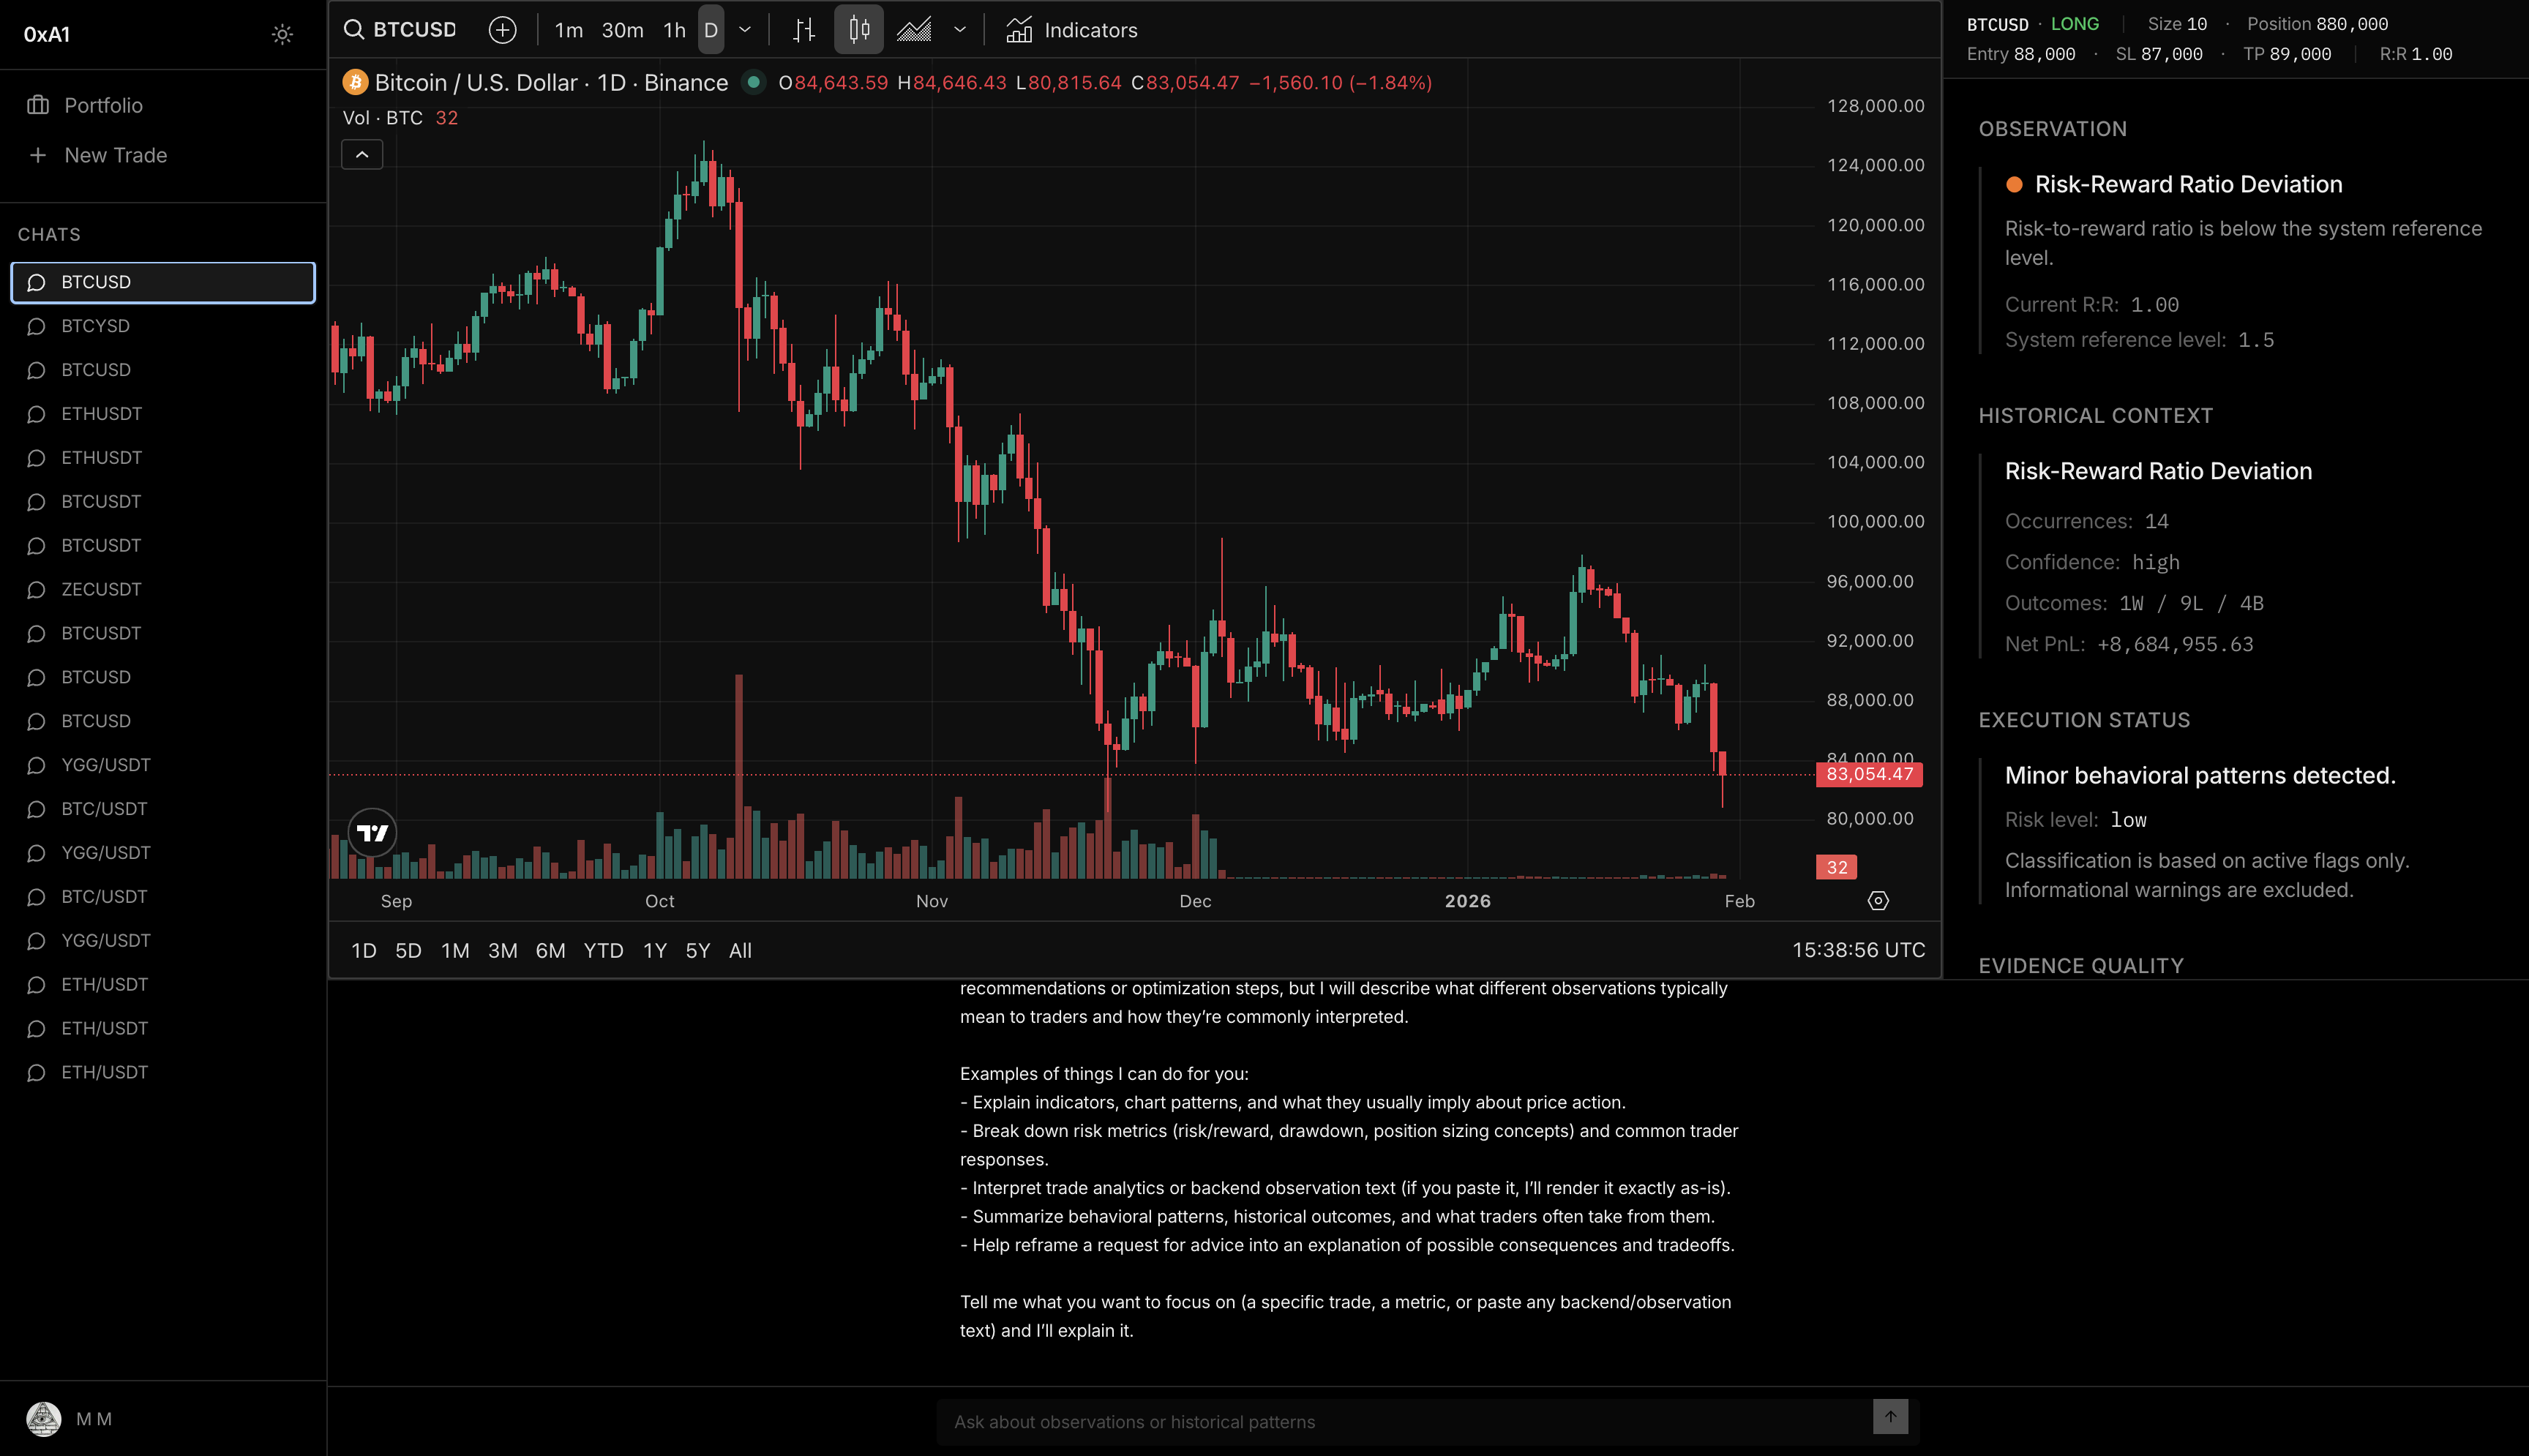The width and height of the screenshot is (2529, 1456).
Task: Select the candlestick chart type icon
Action: tap(857, 30)
